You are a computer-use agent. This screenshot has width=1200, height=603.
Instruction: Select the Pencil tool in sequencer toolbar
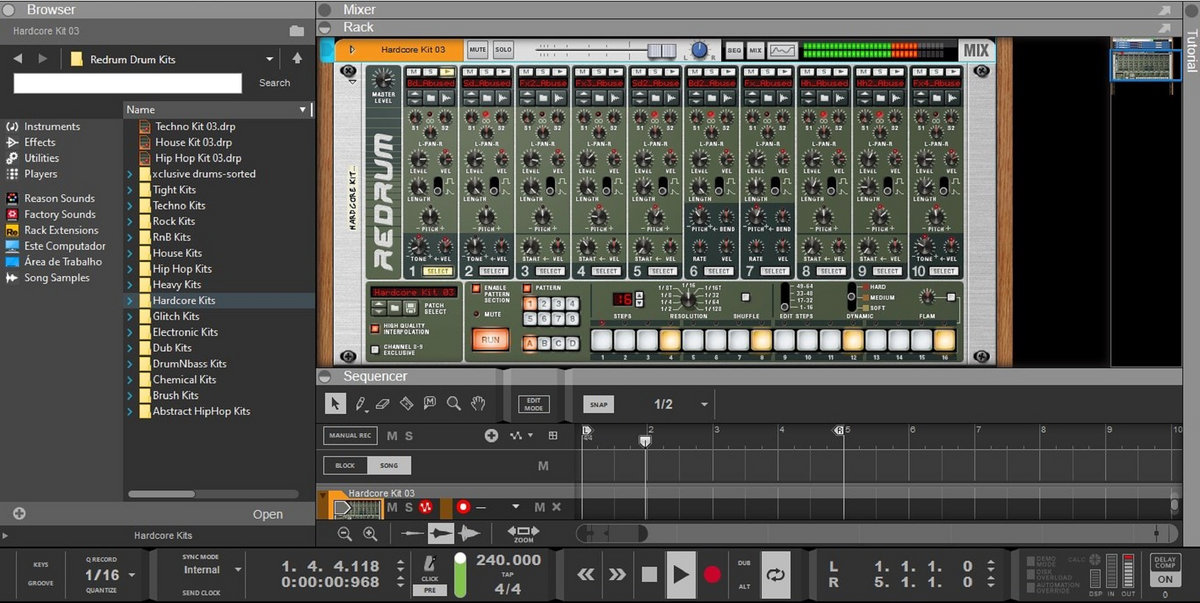[x=358, y=404]
